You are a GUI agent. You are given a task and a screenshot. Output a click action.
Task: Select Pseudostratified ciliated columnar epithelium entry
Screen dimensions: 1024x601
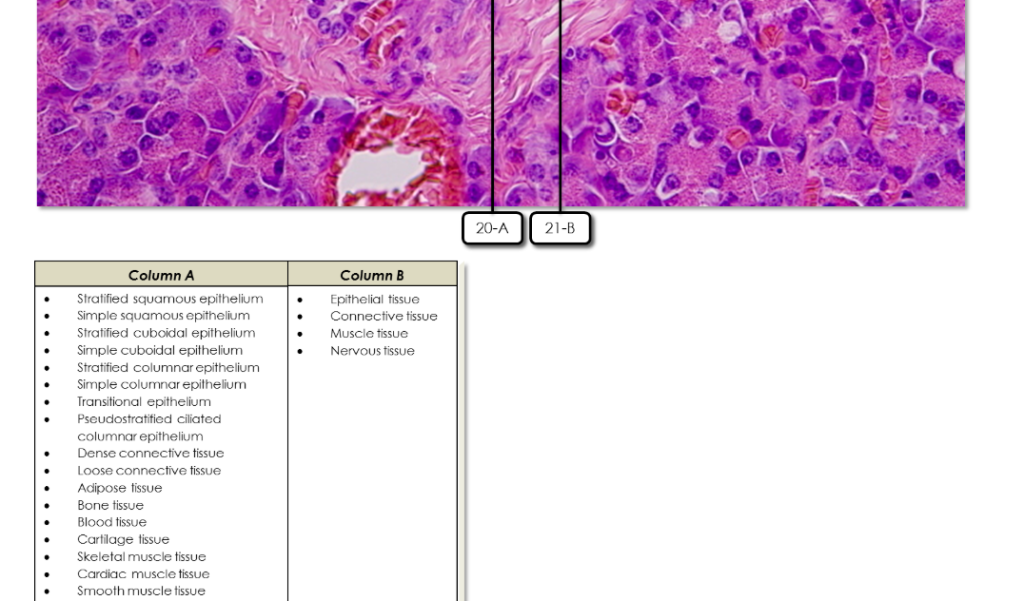(149, 427)
